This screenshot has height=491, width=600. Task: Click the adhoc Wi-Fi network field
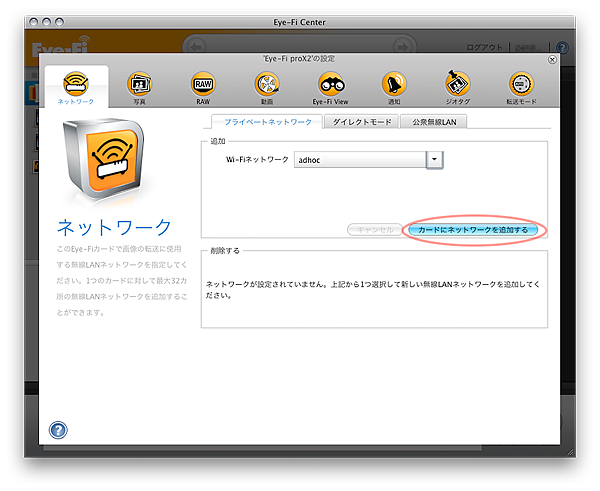pyautogui.click(x=360, y=160)
